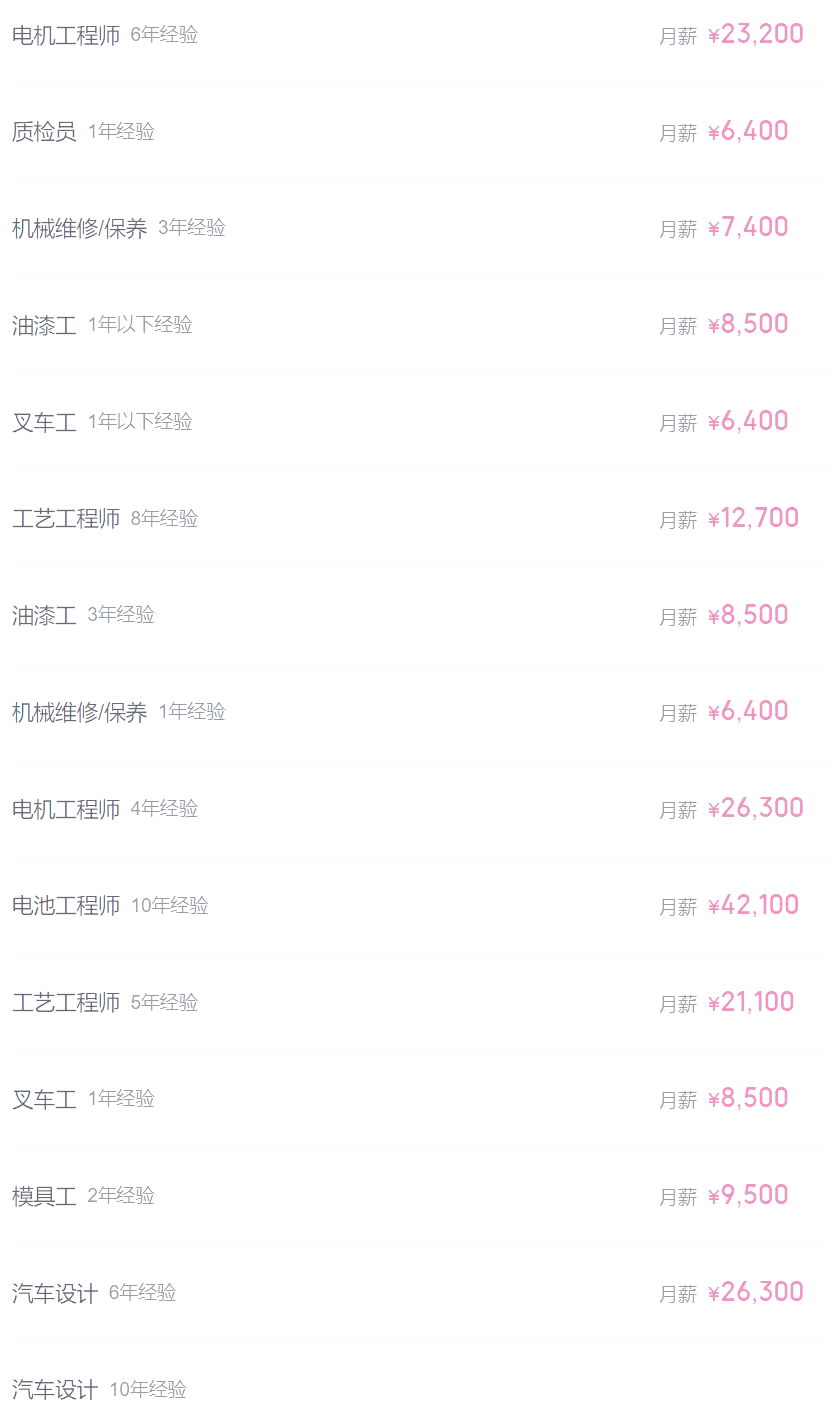Click the ¥23,200 salary figure

(x=756, y=35)
